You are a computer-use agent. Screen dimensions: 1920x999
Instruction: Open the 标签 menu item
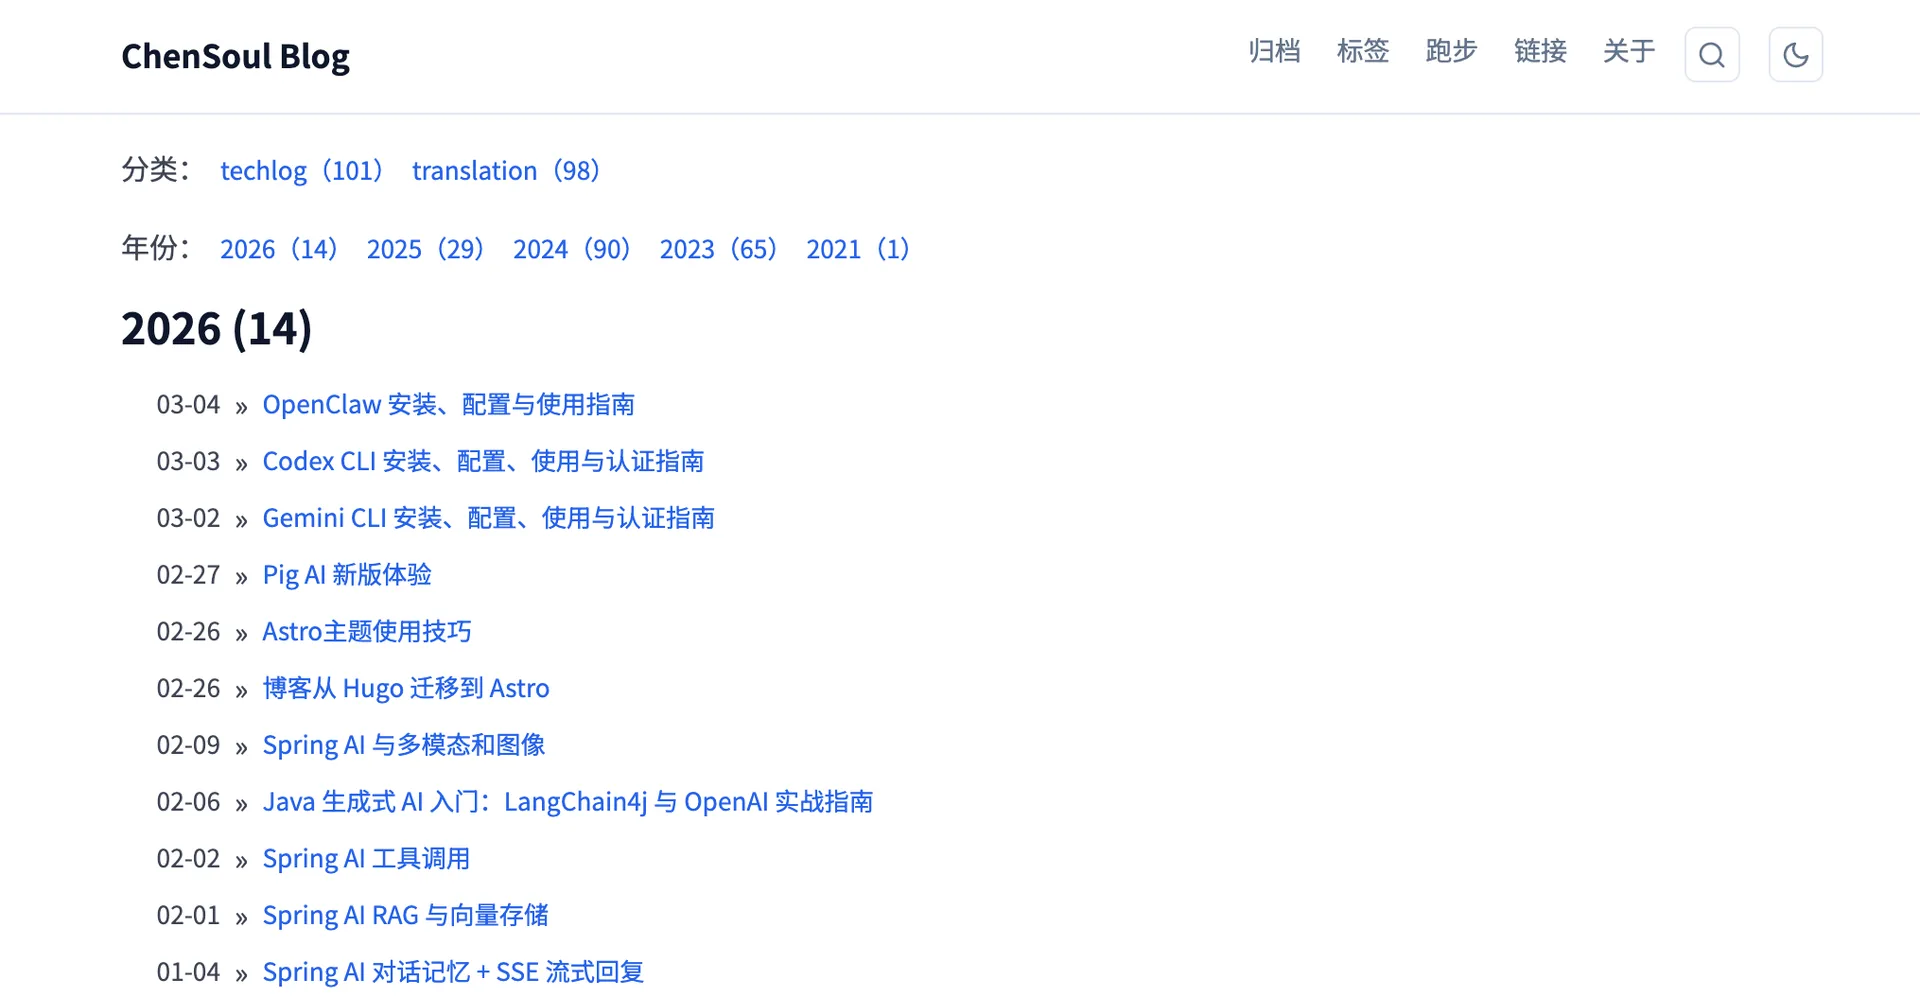[1363, 52]
